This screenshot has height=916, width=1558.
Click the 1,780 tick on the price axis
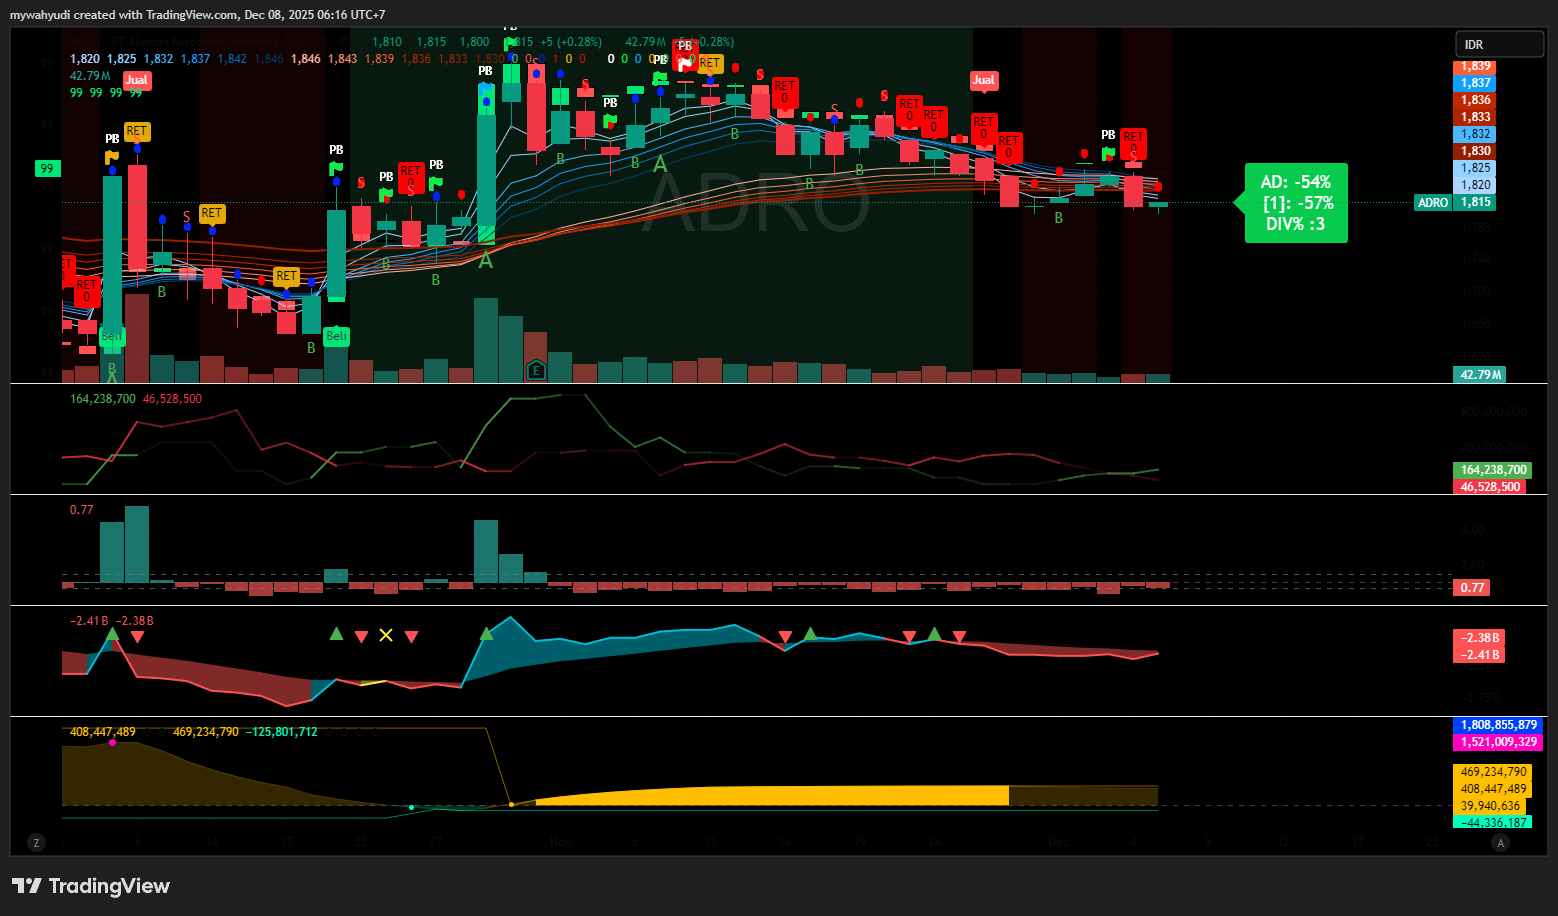(1476, 228)
